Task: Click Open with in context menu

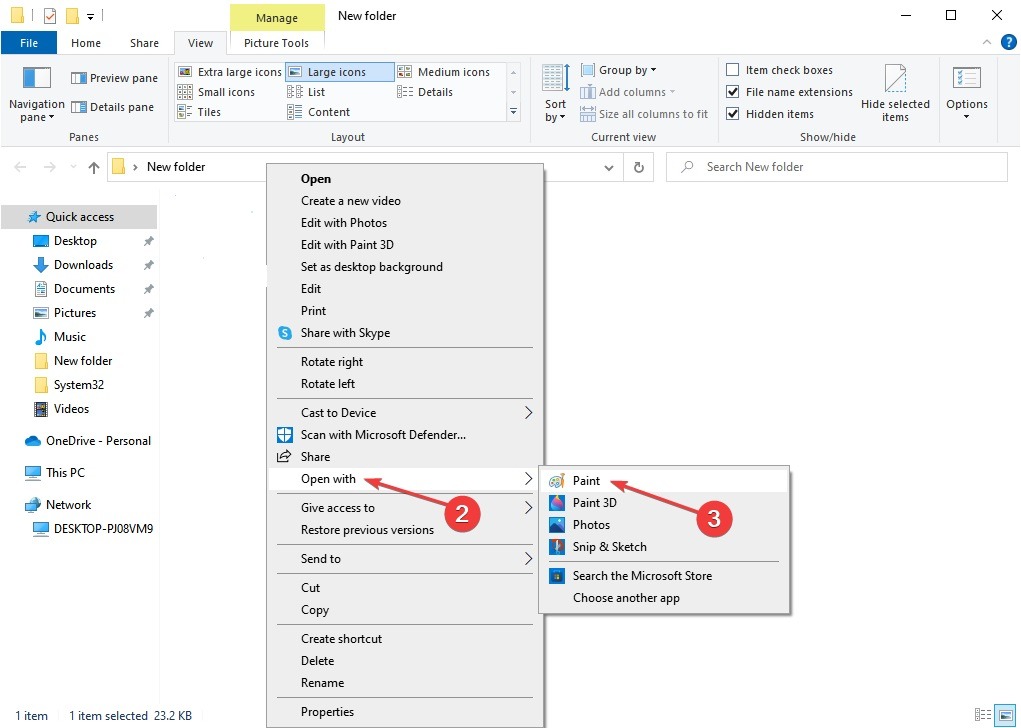Action: (405, 479)
